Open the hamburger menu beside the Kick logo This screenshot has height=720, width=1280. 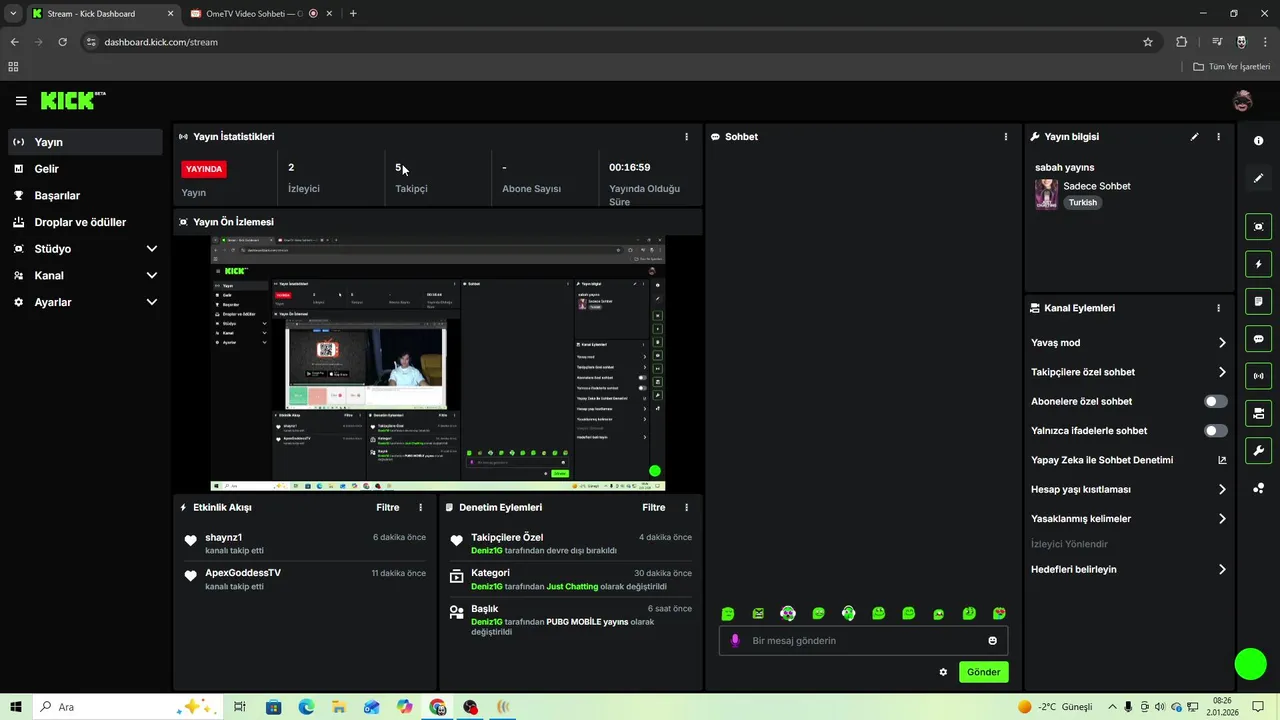[21, 101]
